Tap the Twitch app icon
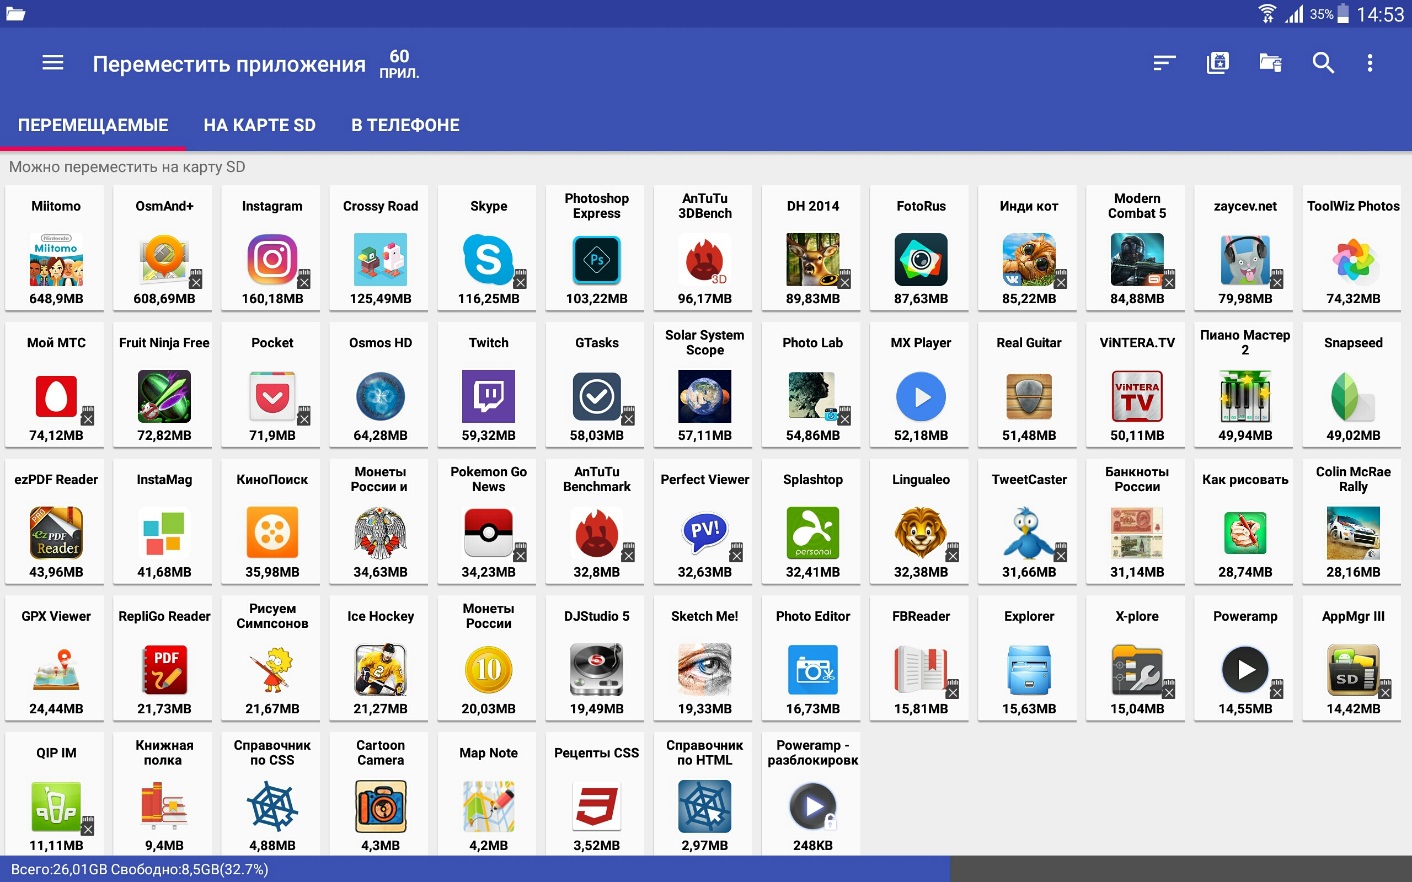This screenshot has width=1412, height=882. (x=488, y=397)
